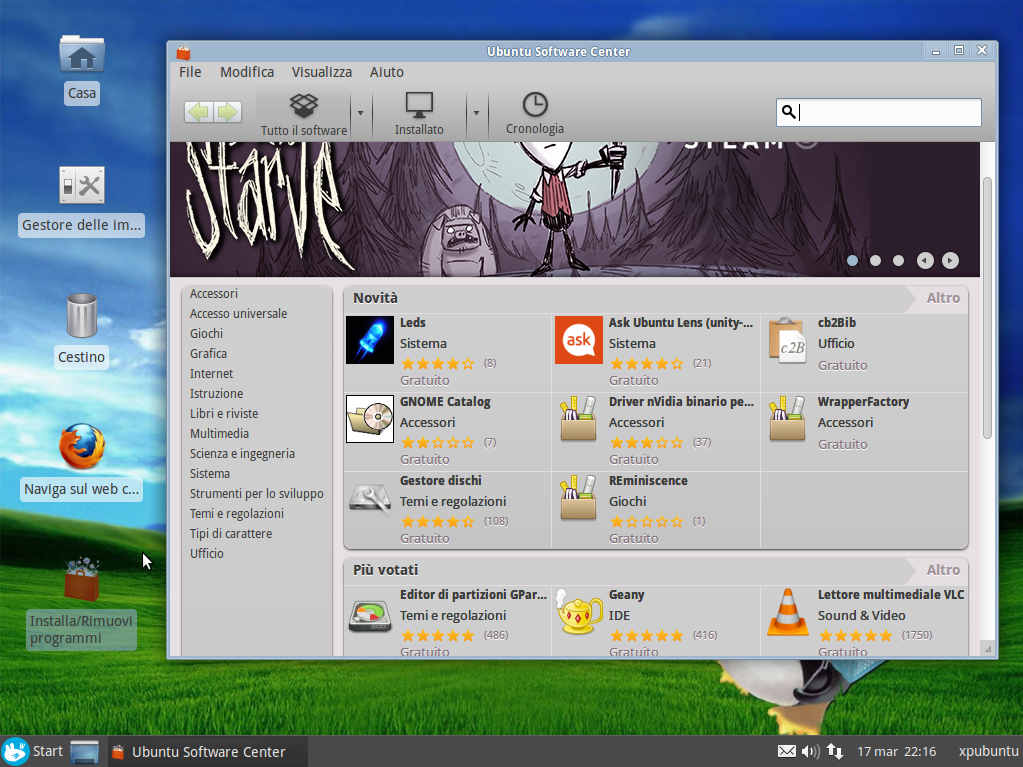Open the Ask Ubuntu Lens icon
The width and height of the screenshot is (1023, 767).
[x=579, y=340]
